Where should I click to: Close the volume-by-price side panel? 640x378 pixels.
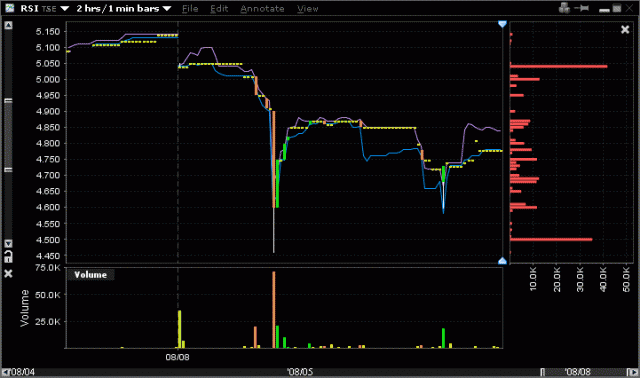(x=625, y=29)
